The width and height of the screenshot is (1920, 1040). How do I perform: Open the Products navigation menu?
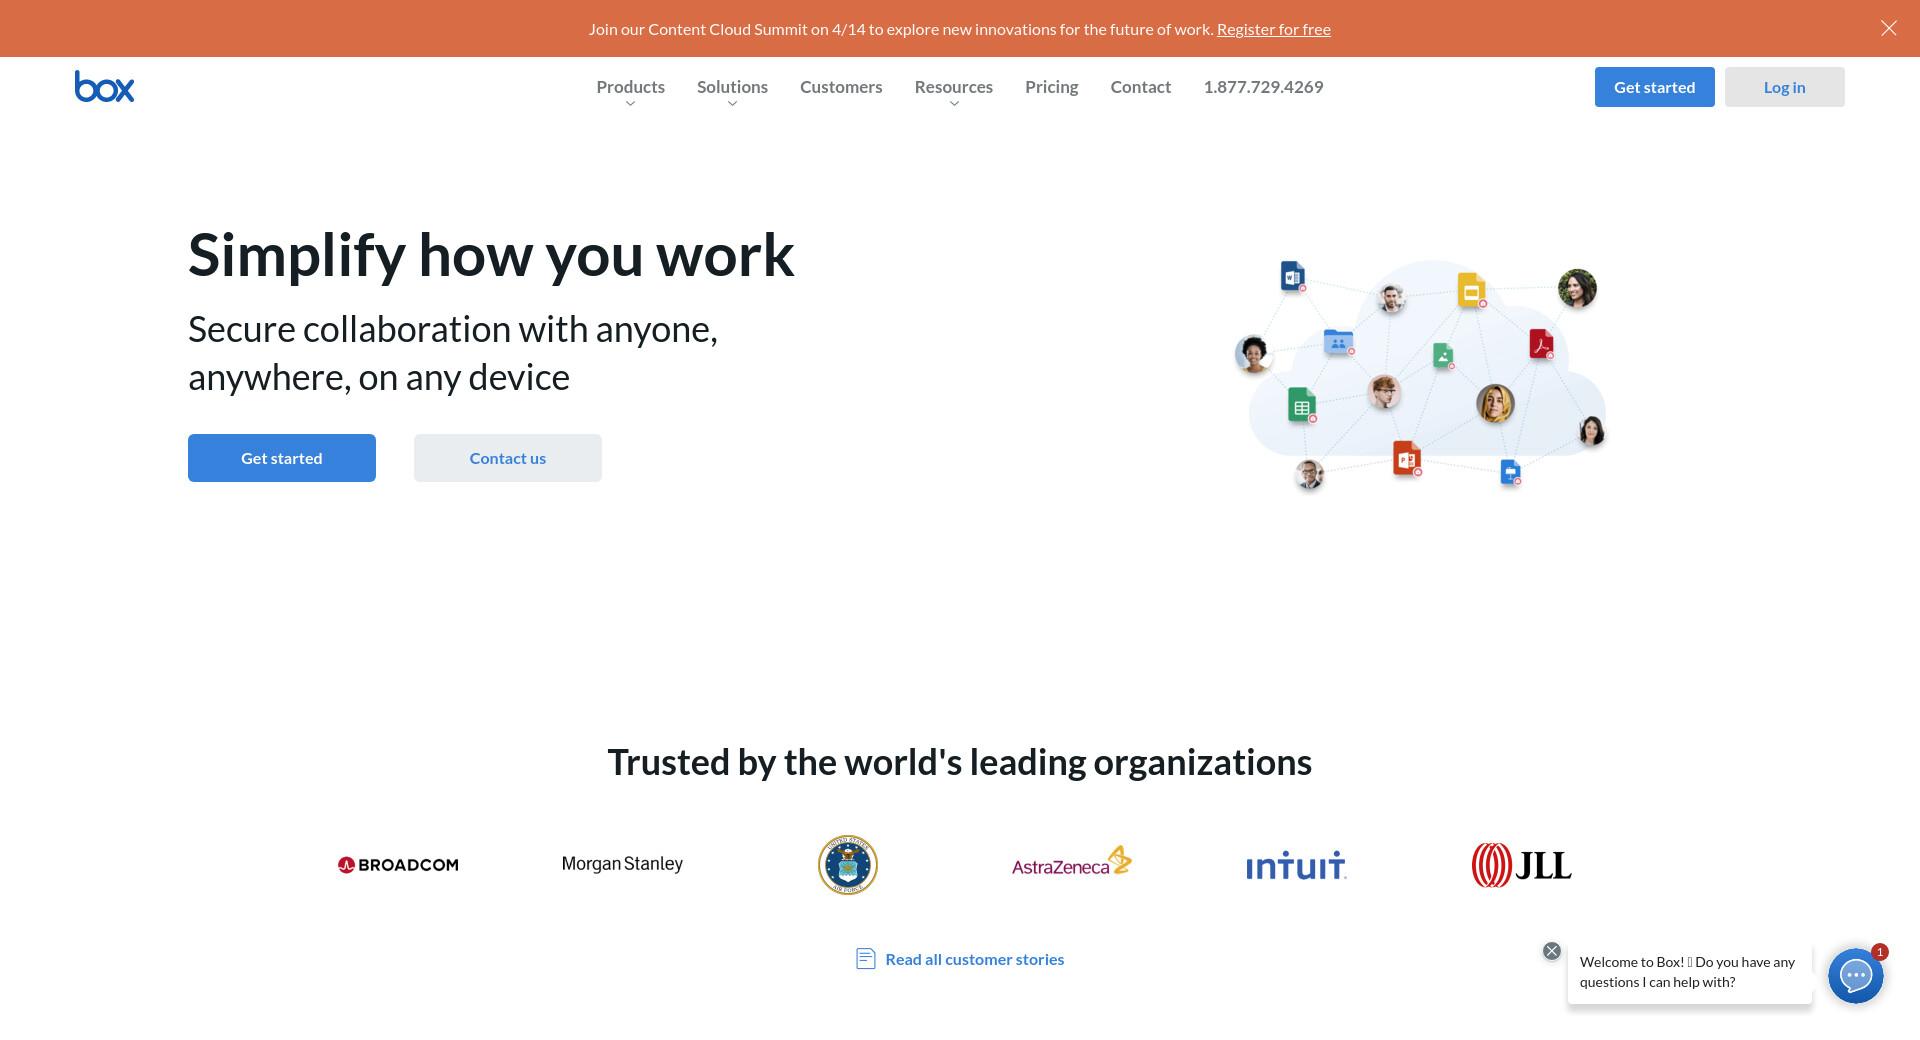pyautogui.click(x=630, y=87)
